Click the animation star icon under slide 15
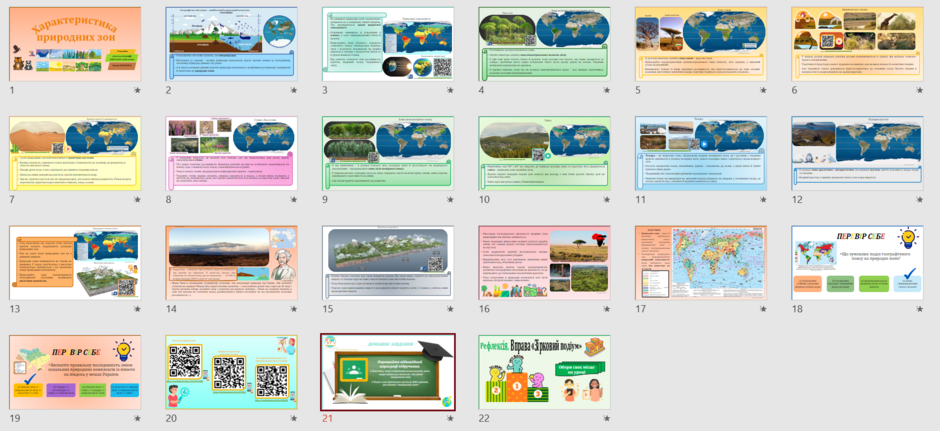This screenshot has width=940, height=431. pos(450,309)
